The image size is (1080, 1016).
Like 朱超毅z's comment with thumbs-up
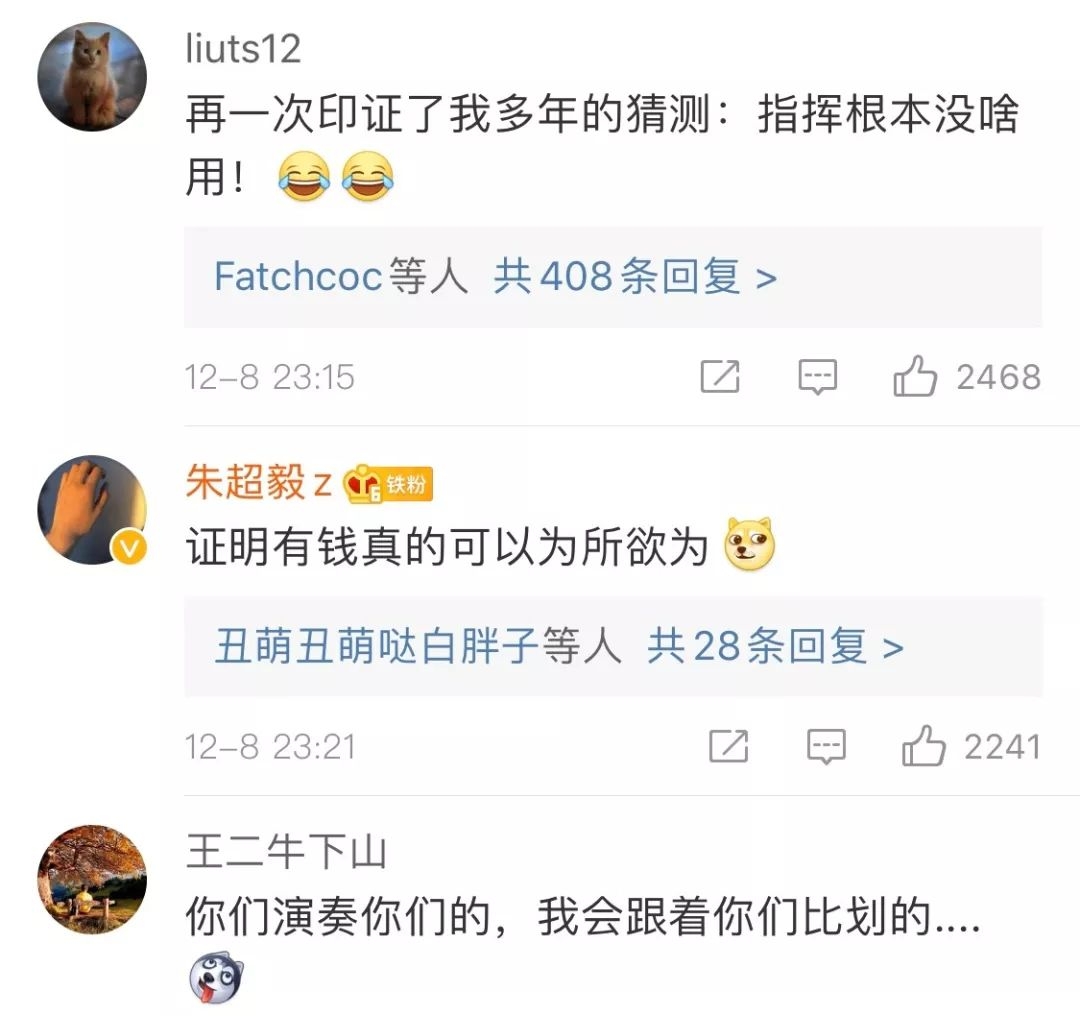[923, 746]
